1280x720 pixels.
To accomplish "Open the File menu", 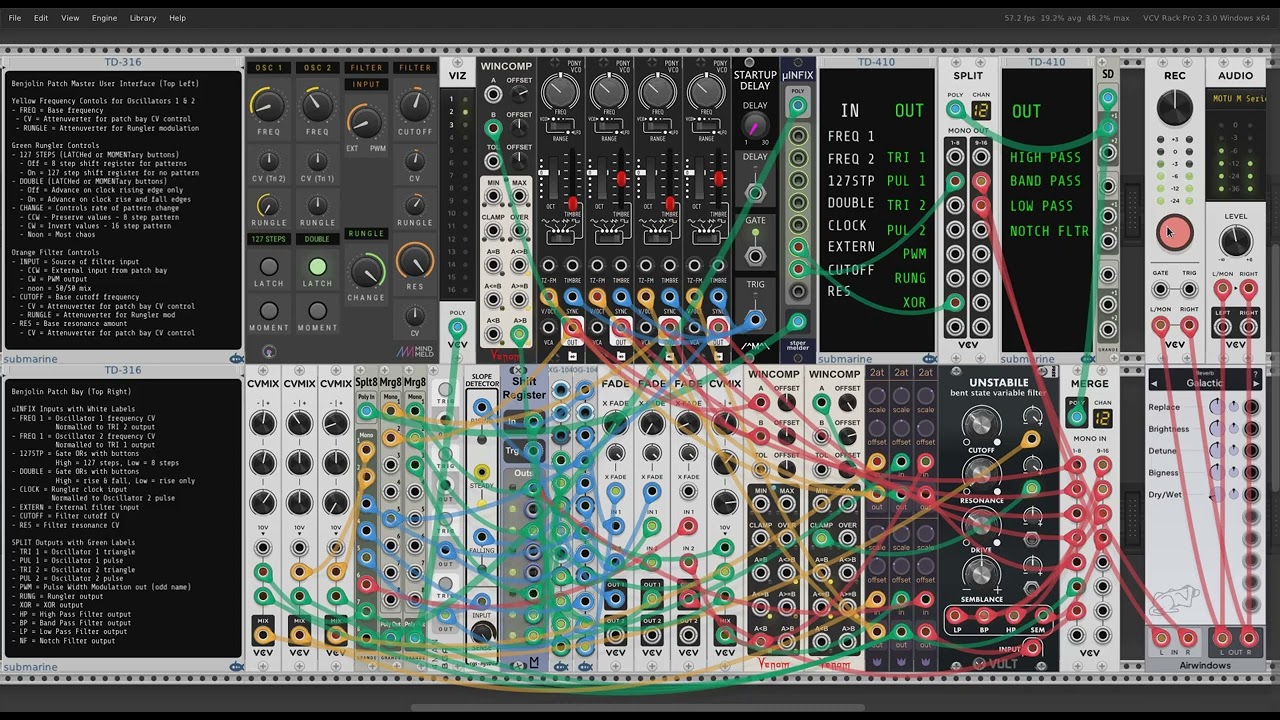I will pyautogui.click(x=15, y=18).
